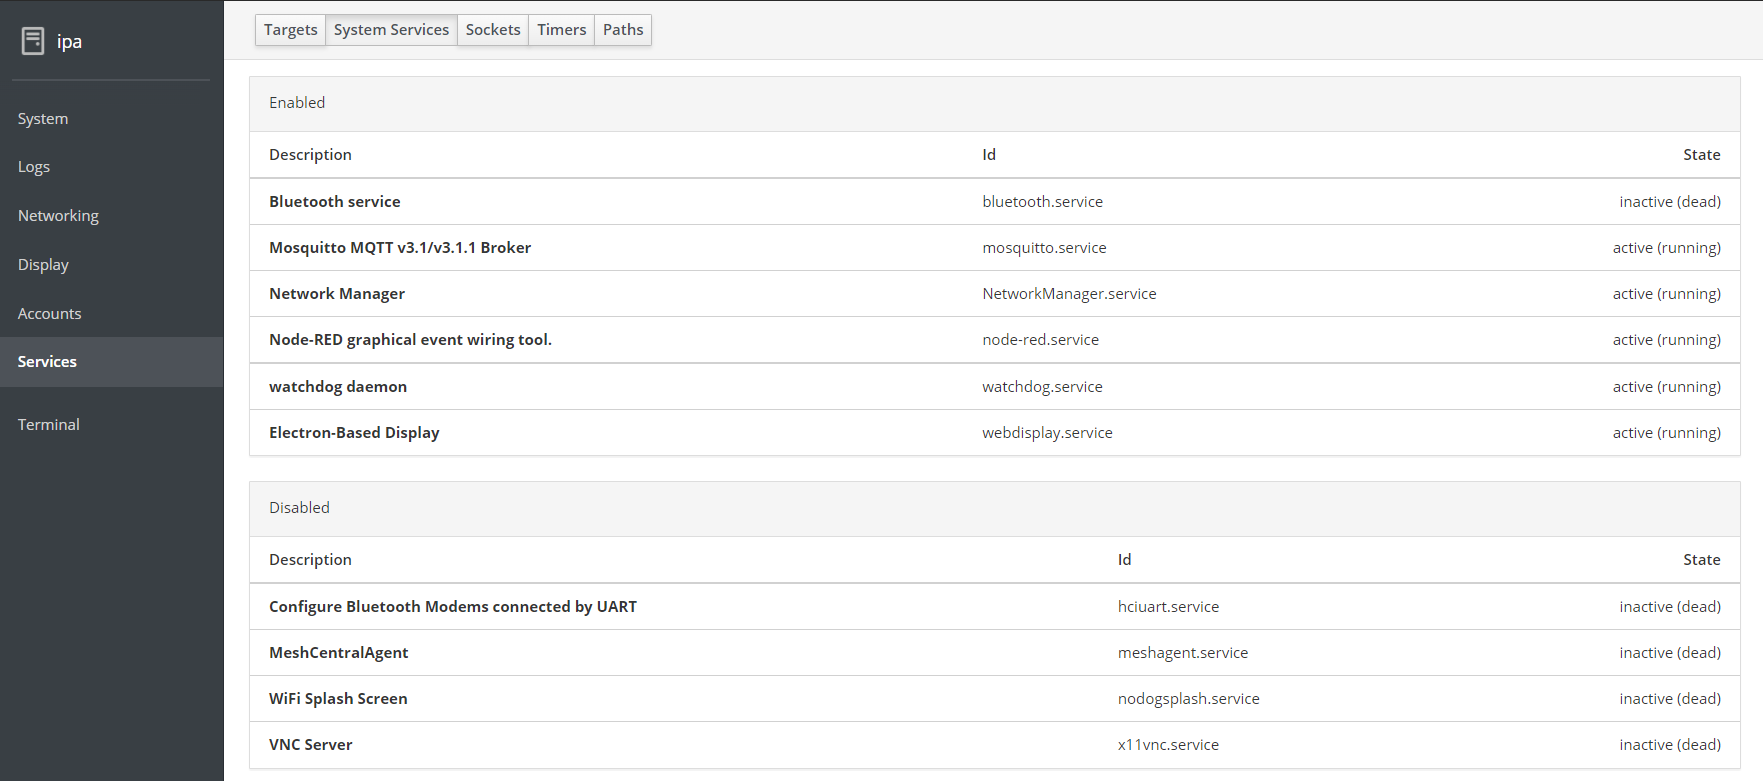Viewport: 1763px width, 781px height.
Task: Switch to the Paths tab
Action: tap(623, 30)
